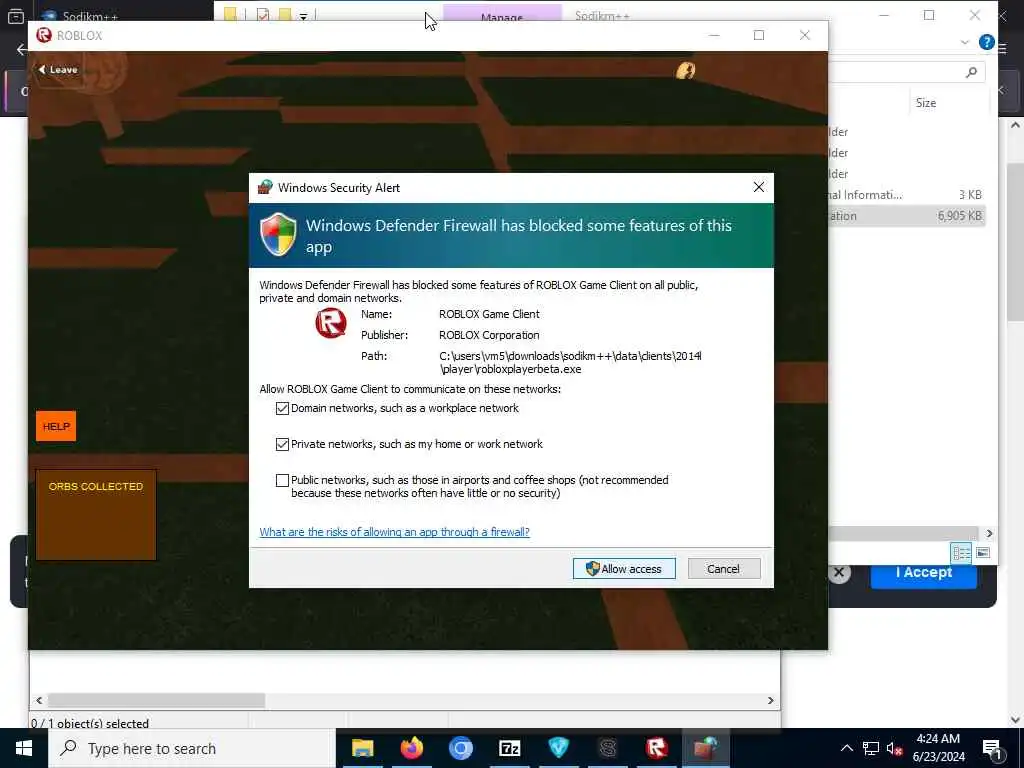Image resolution: width=1024 pixels, height=768 pixels.
Task: Click the Allow access button
Action: pos(624,569)
